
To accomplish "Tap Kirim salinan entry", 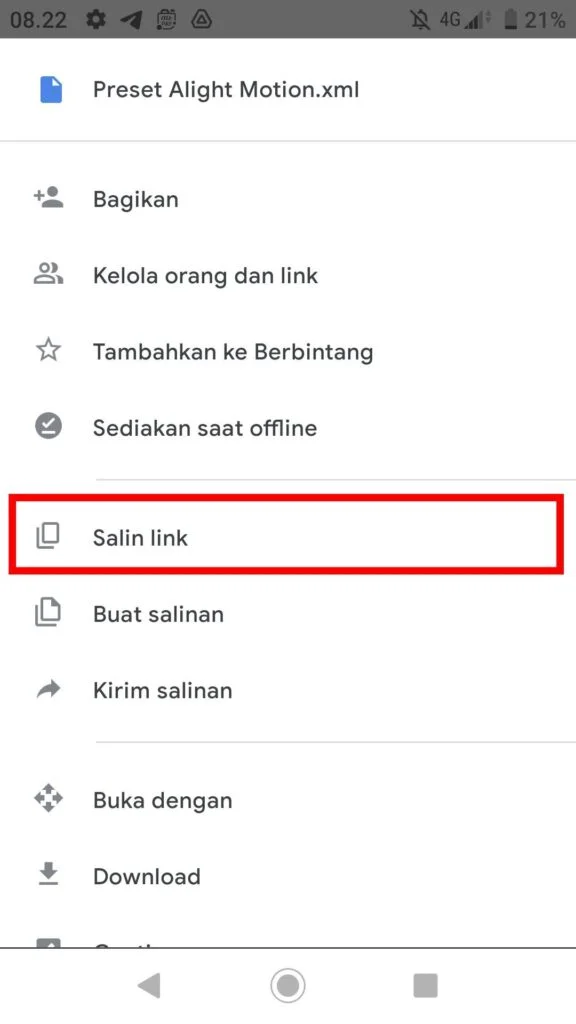I will point(288,690).
